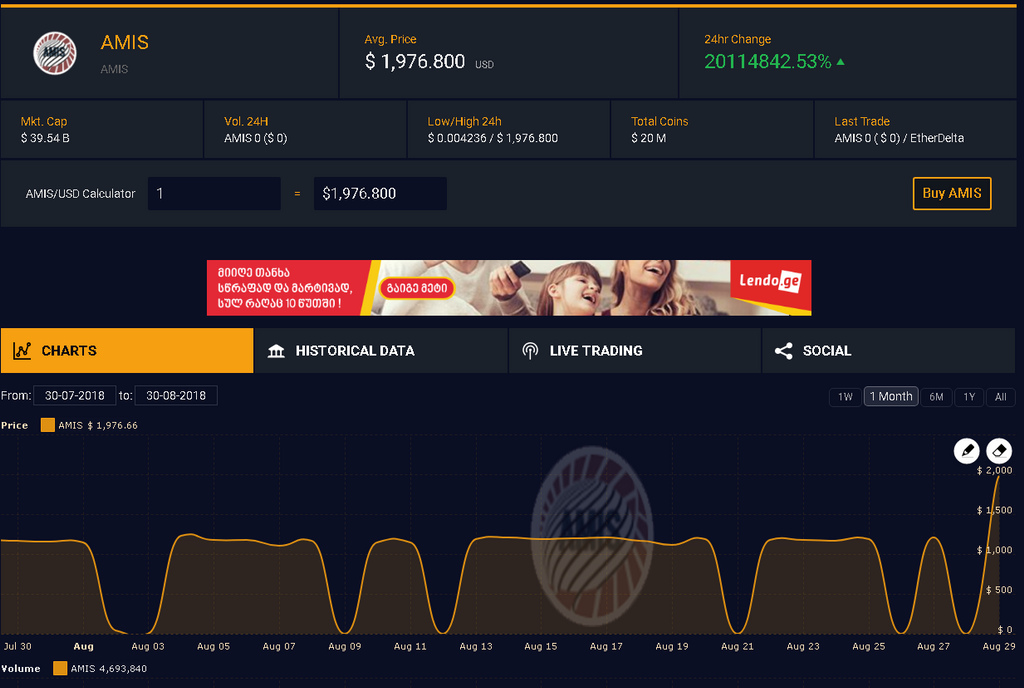1024x688 pixels.
Task: Click the 24hr Change percentage 20114842.53%
Action: click(767, 61)
